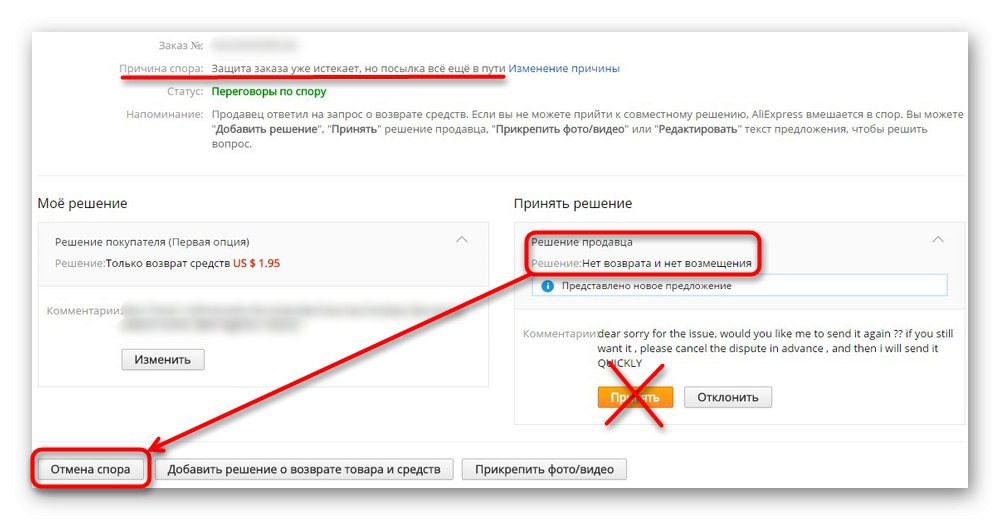Image resolution: width=1000 pixels, height=520 pixels.
Task: Collapse the Решение покупателя panel chevron
Action: click(x=462, y=240)
